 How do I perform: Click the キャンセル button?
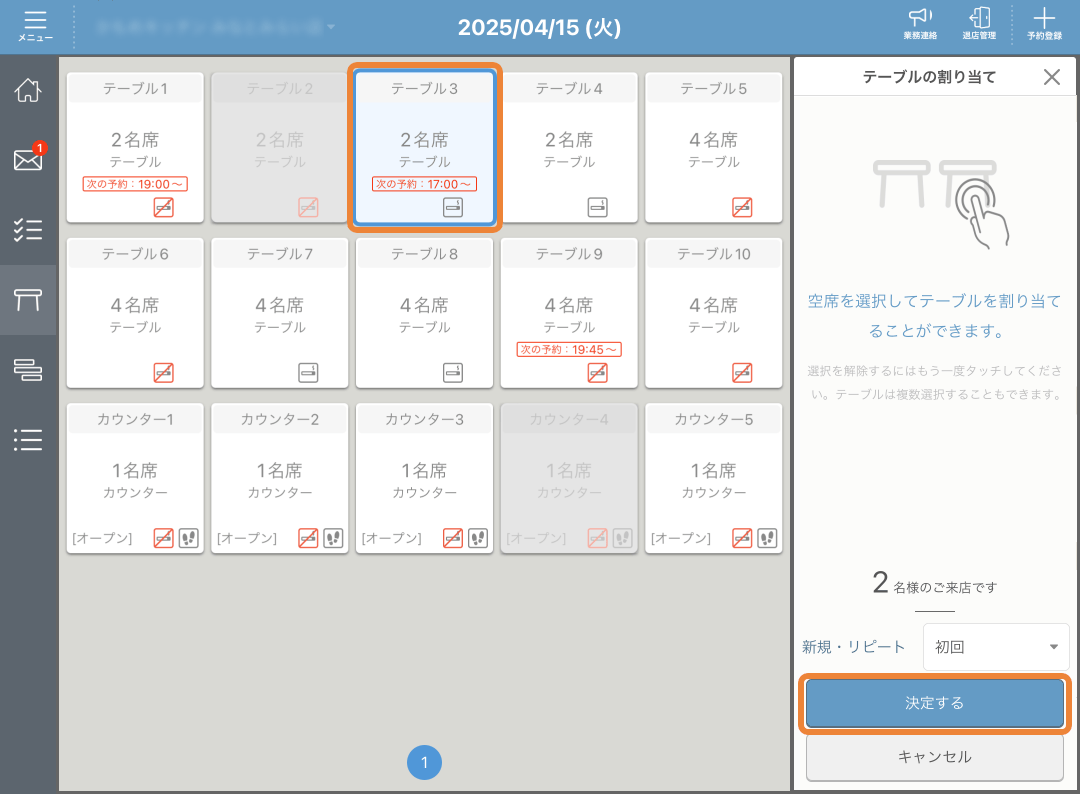click(935, 757)
